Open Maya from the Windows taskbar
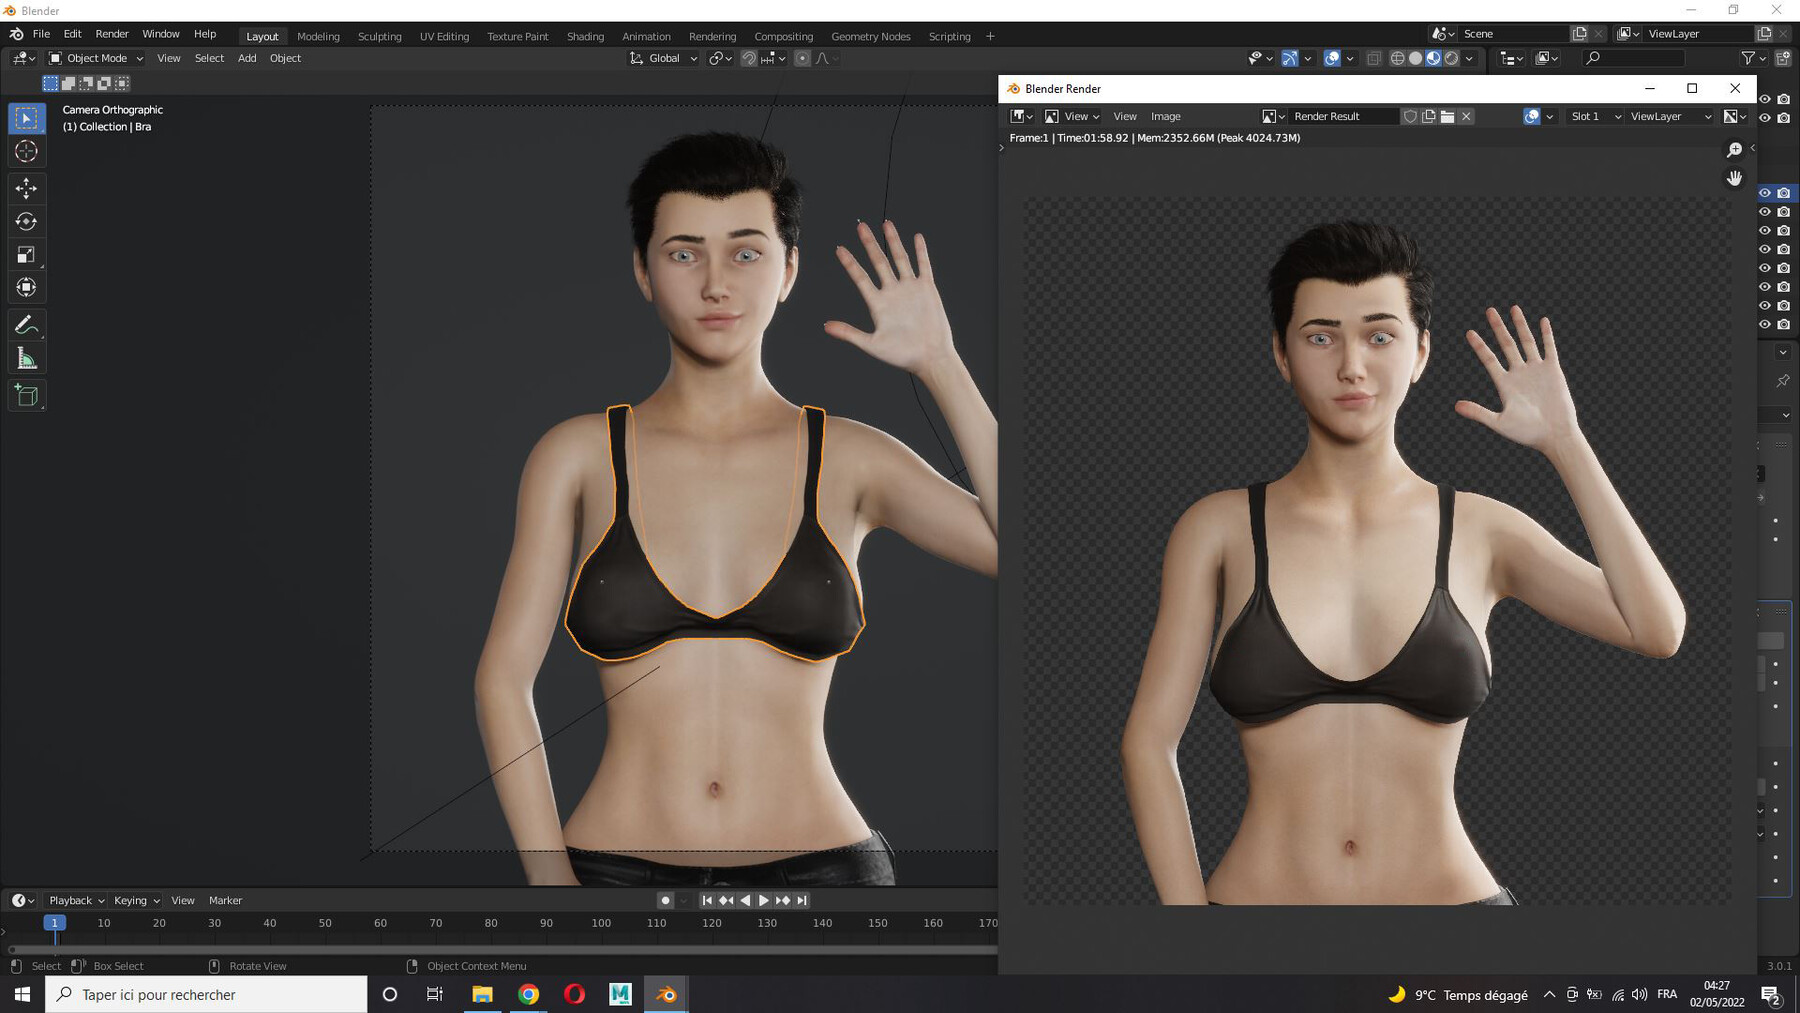1800x1013 pixels. (x=620, y=994)
